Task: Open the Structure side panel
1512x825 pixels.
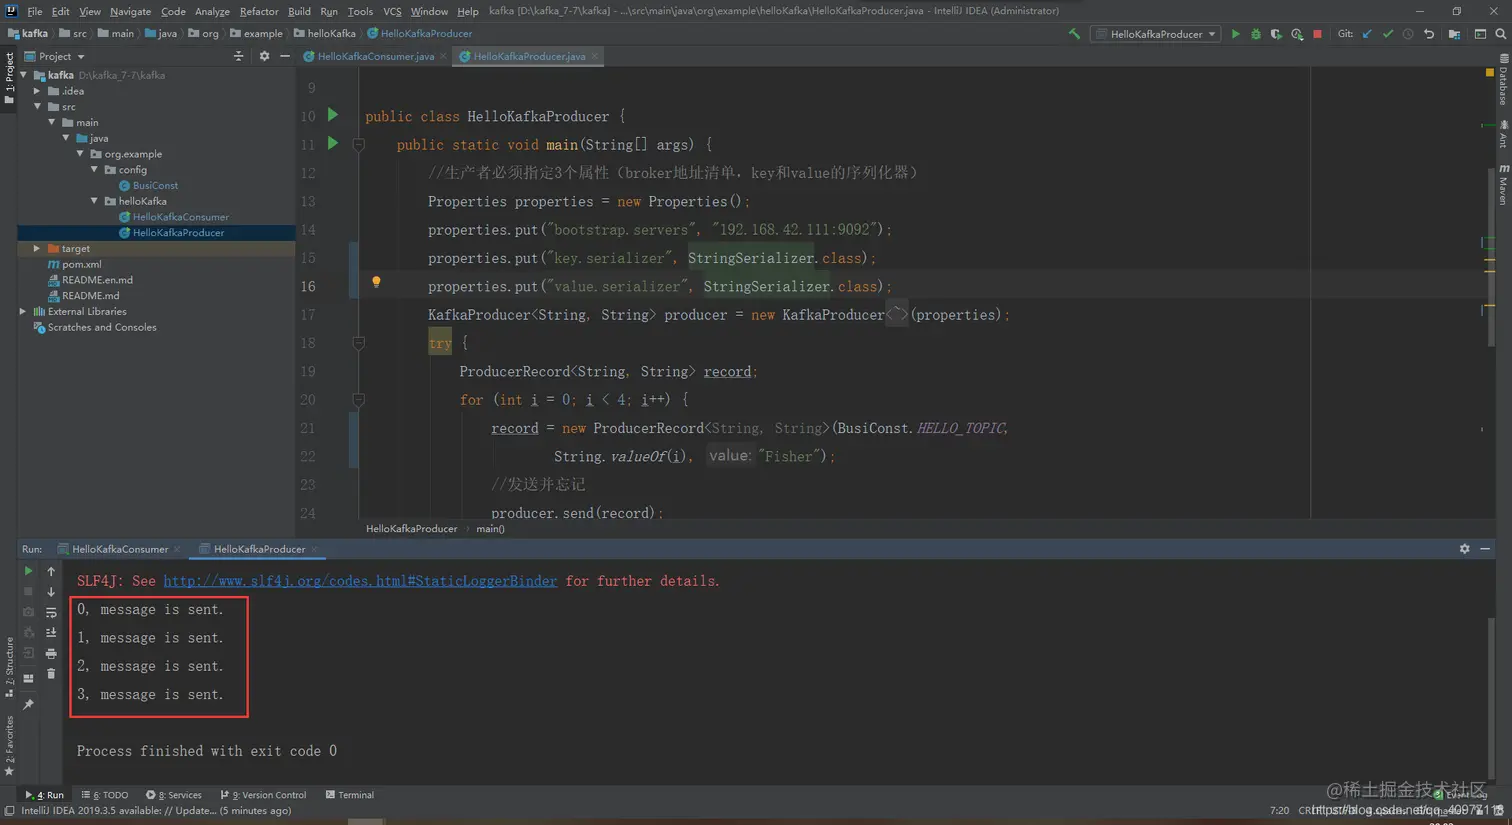Action: [x=9, y=667]
